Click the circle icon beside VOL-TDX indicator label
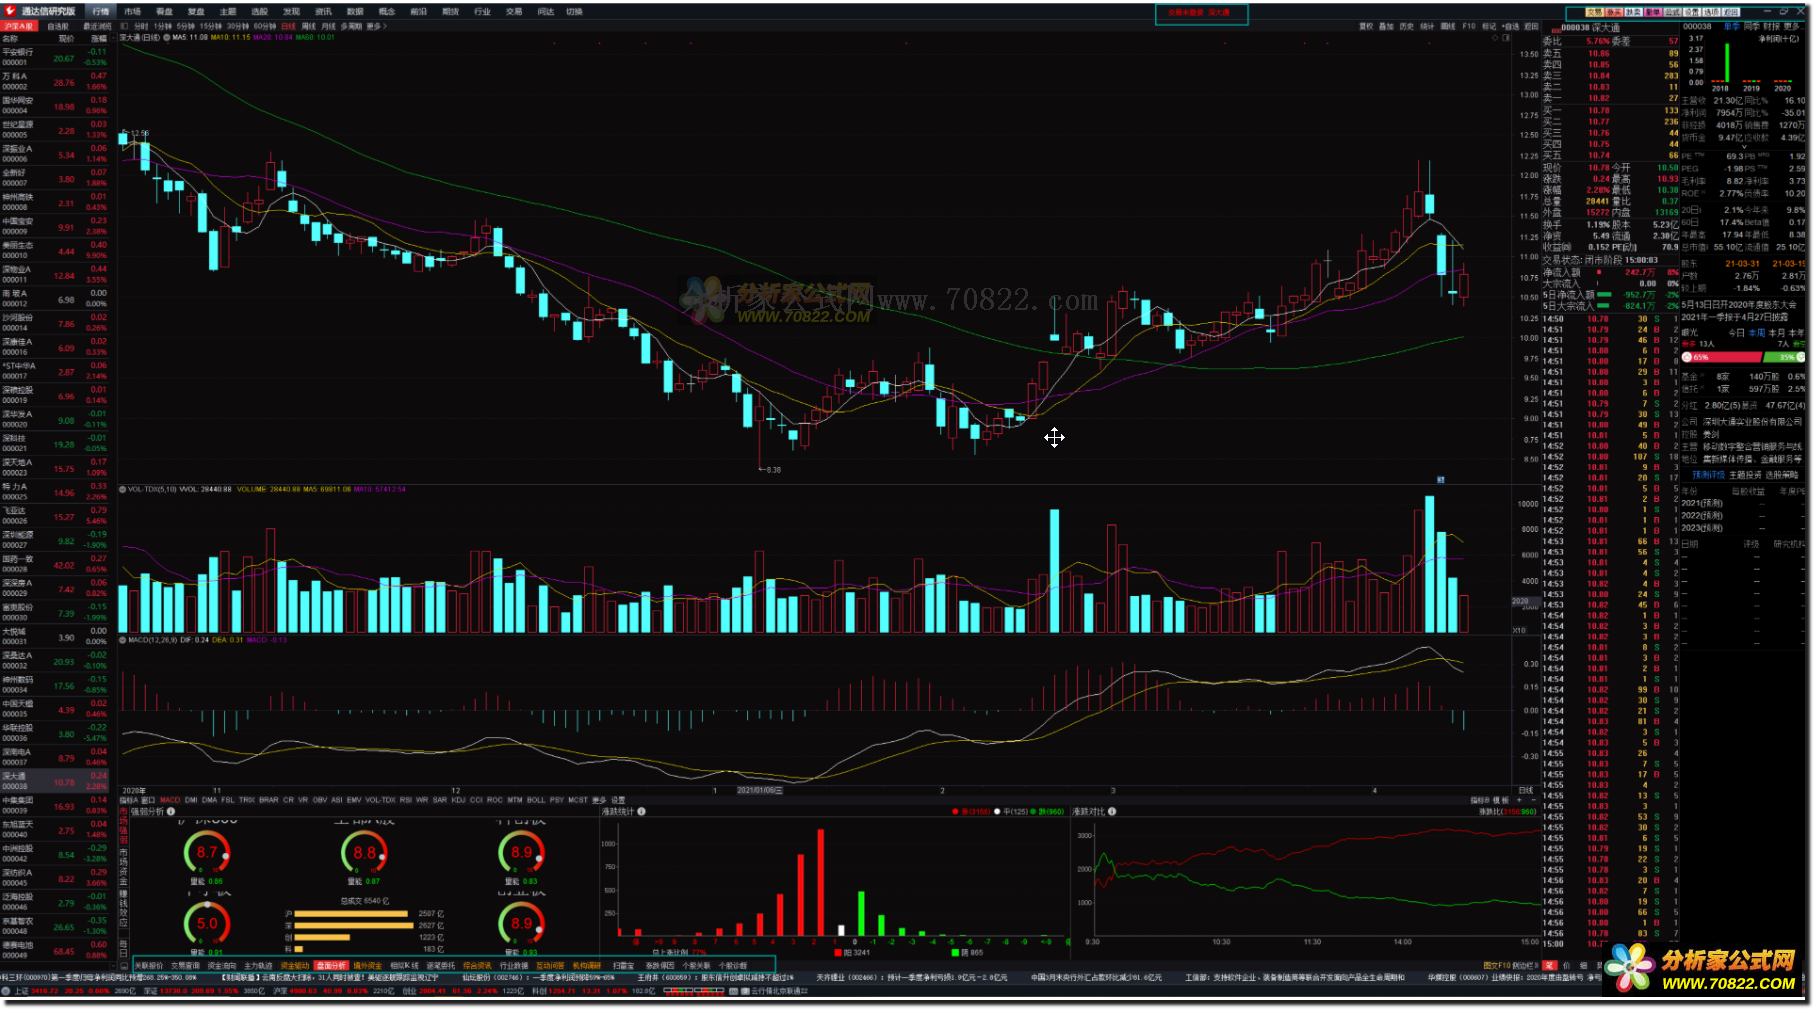1815x1009 pixels. click(123, 489)
